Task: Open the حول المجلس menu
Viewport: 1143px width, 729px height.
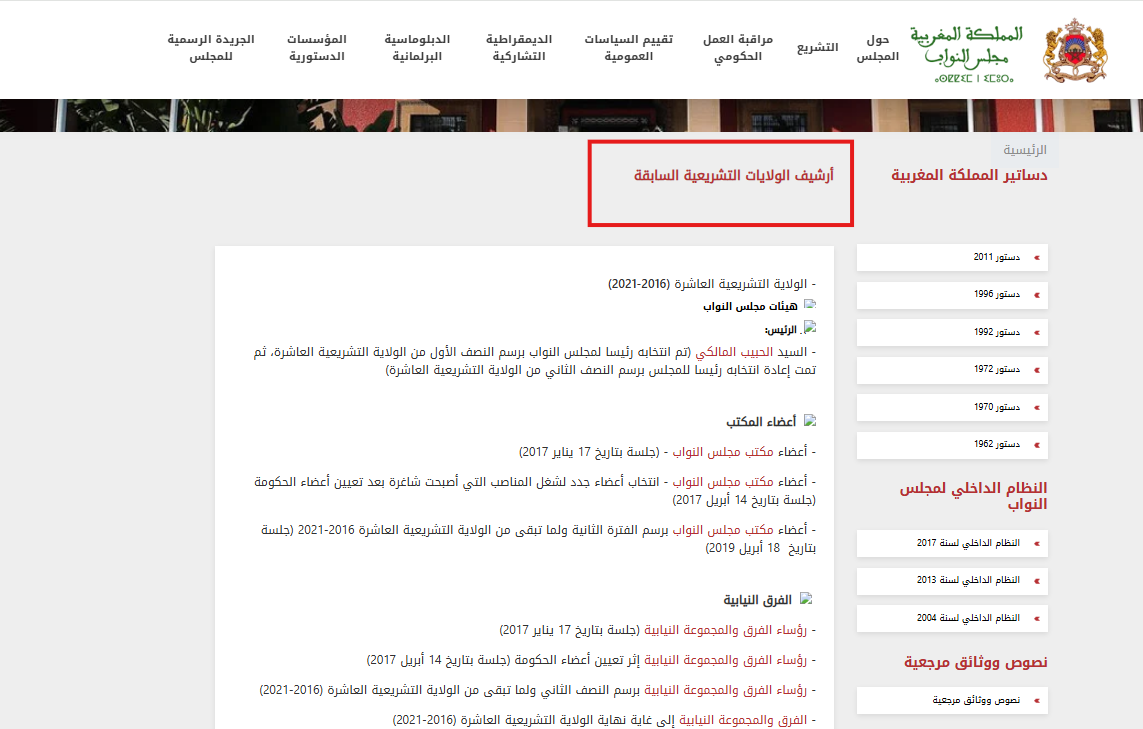Action: [878, 47]
